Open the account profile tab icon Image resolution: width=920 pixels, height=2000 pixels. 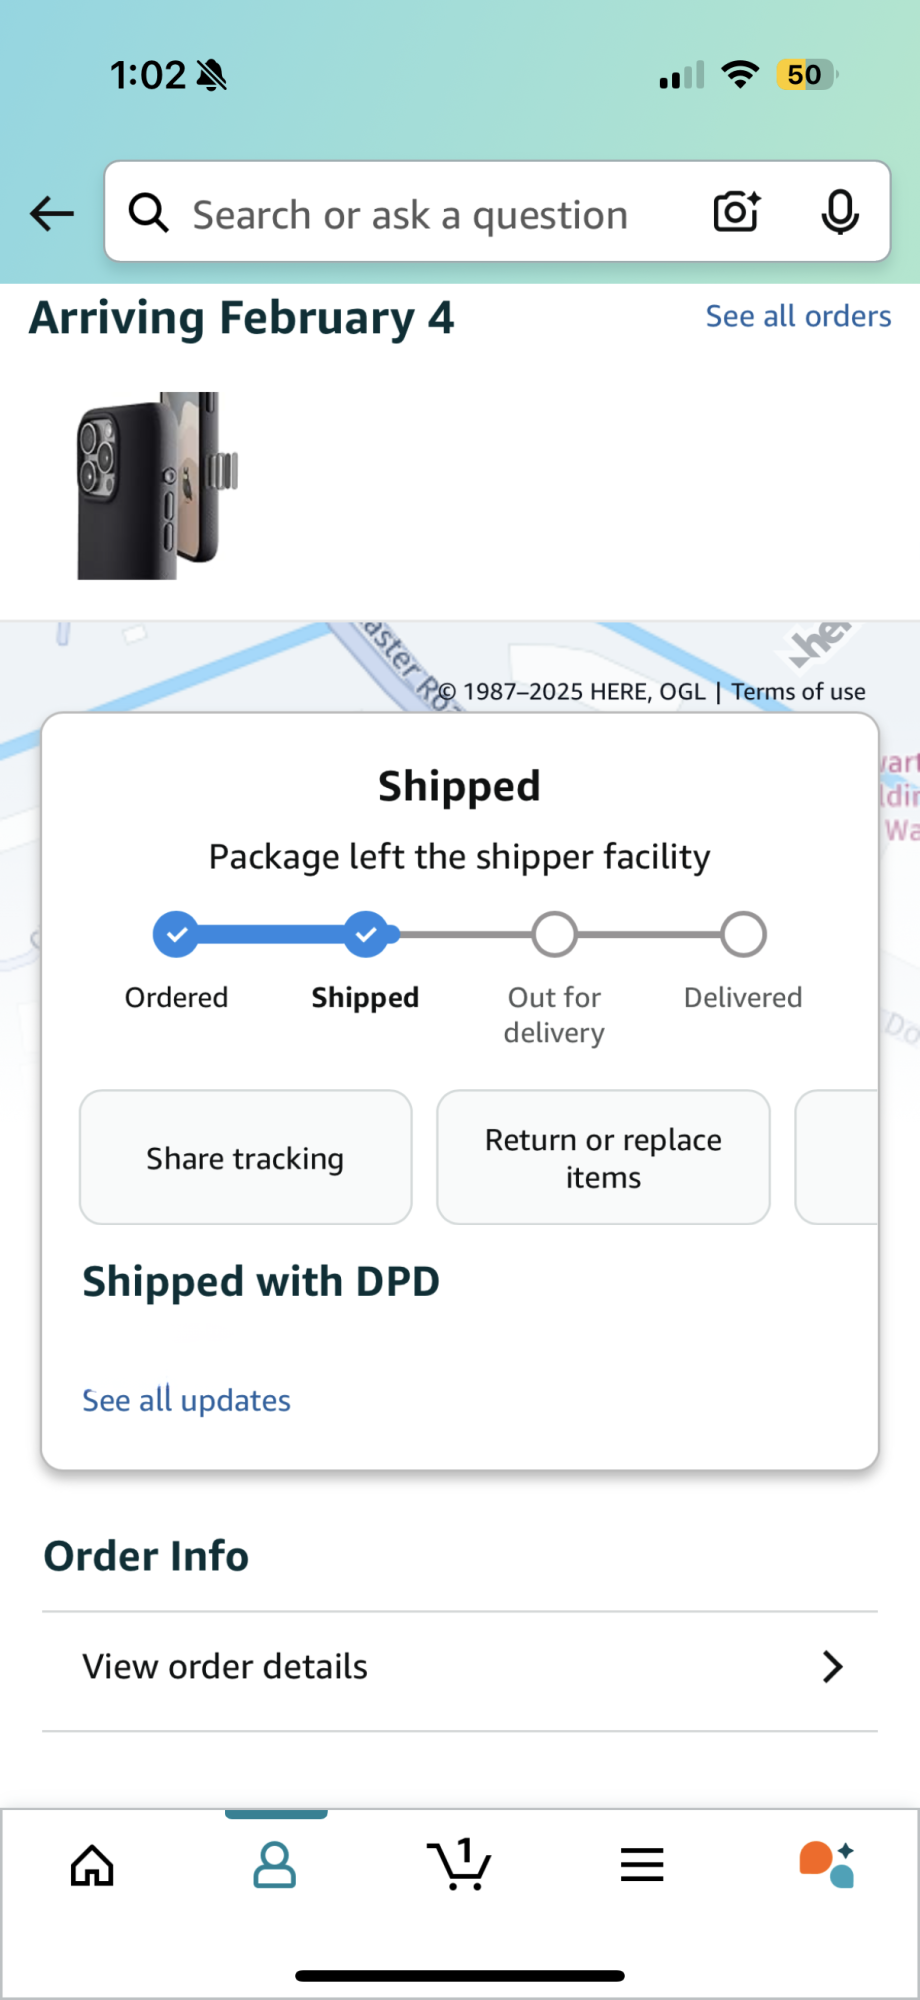pyautogui.click(x=275, y=1865)
